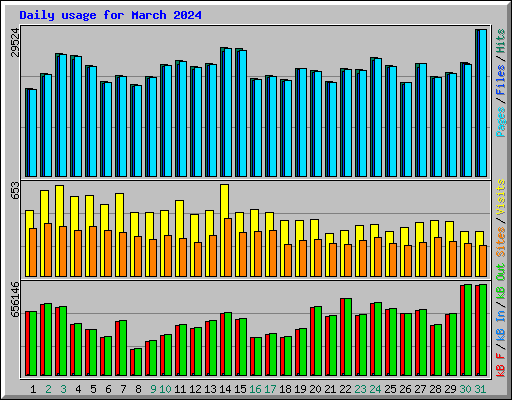Click the 'Visits' legend label
The image size is (512, 400).
click(501, 197)
